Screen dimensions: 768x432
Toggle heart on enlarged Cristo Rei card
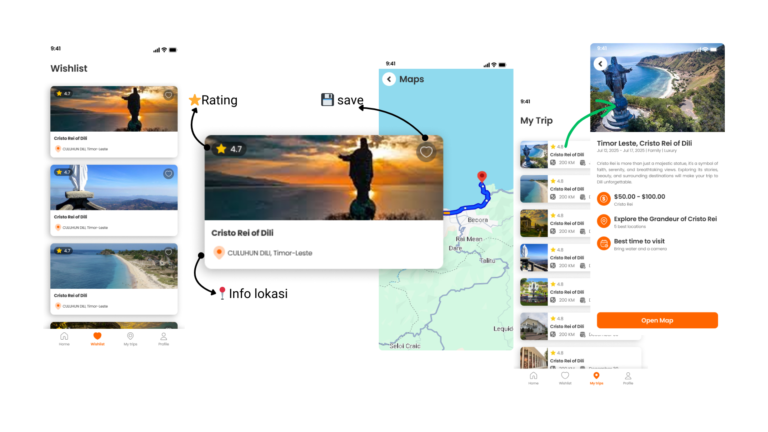point(426,152)
